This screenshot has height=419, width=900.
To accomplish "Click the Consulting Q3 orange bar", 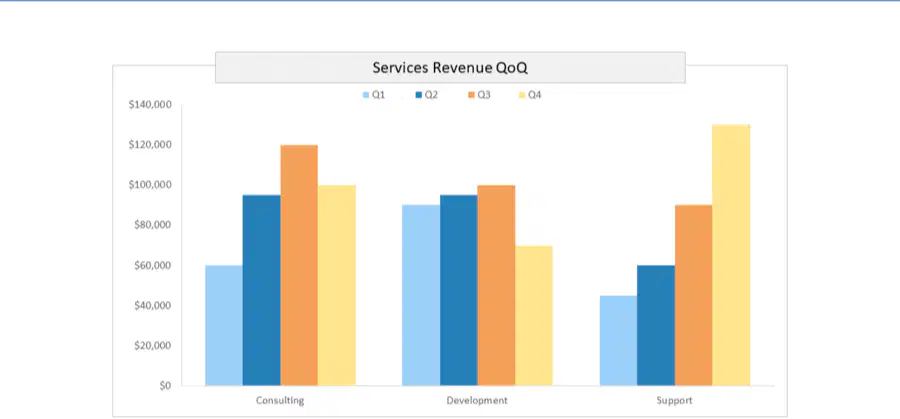I will [x=299, y=265].
